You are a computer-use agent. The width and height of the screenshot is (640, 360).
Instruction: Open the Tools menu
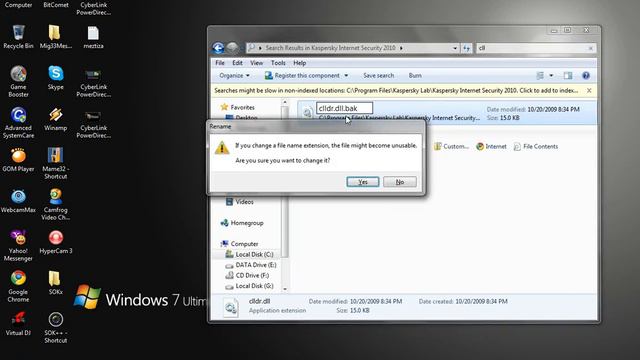point(278,63)
